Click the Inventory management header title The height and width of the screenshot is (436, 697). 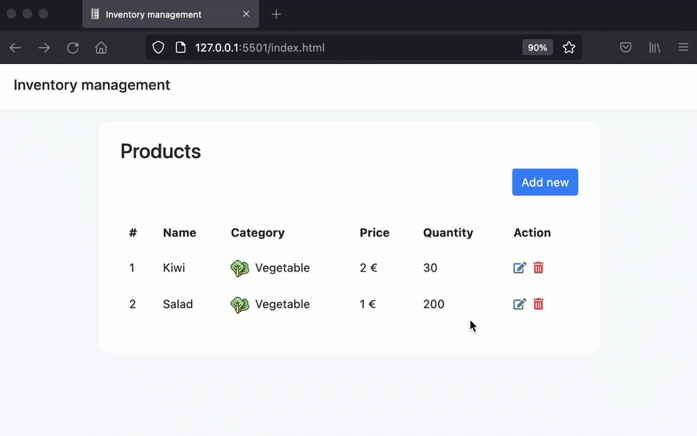[x=92, y=85]
